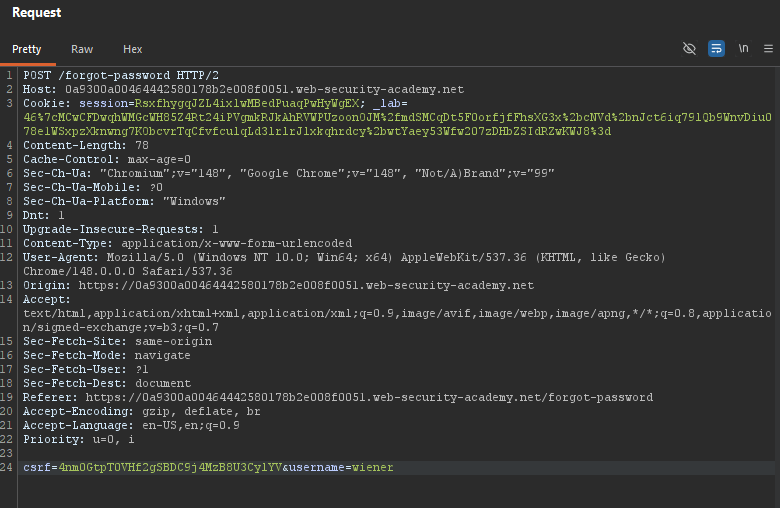Click the User-Agent header line
Viewport: 780px width, 508px height.
click(344, 264)
